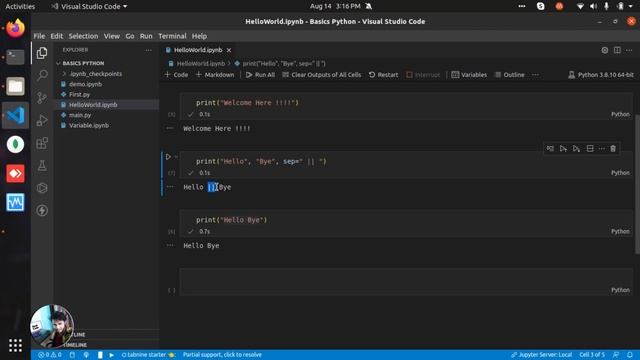Split the editor to the right
Image resolution: width=640 pixels, height=360 pixels.
[x=617, y=50]
